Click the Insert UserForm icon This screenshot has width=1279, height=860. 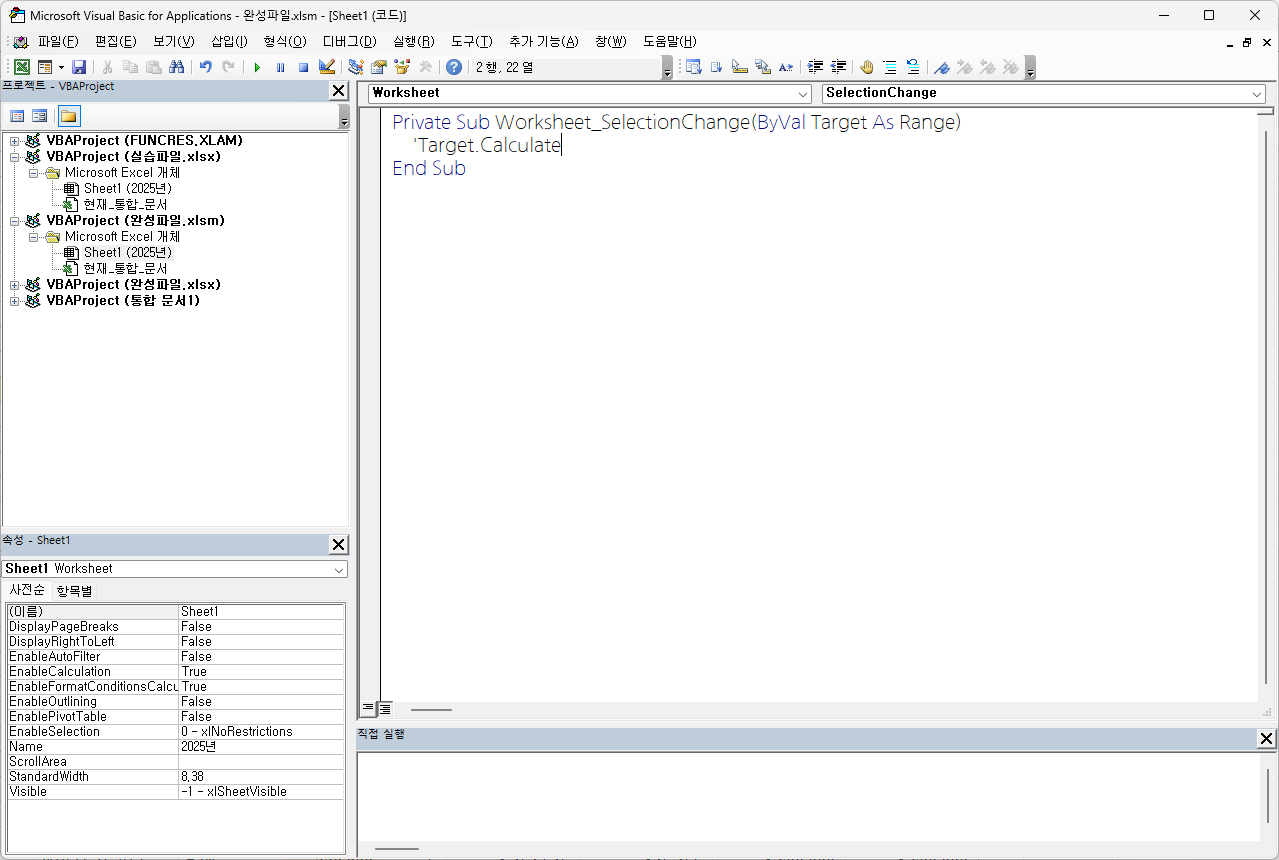(44, 67)
